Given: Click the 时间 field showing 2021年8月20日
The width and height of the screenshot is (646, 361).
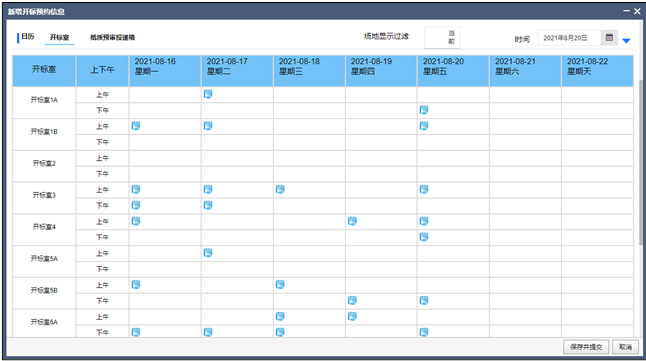Looking at the screenshot, I should coord(569,38).
